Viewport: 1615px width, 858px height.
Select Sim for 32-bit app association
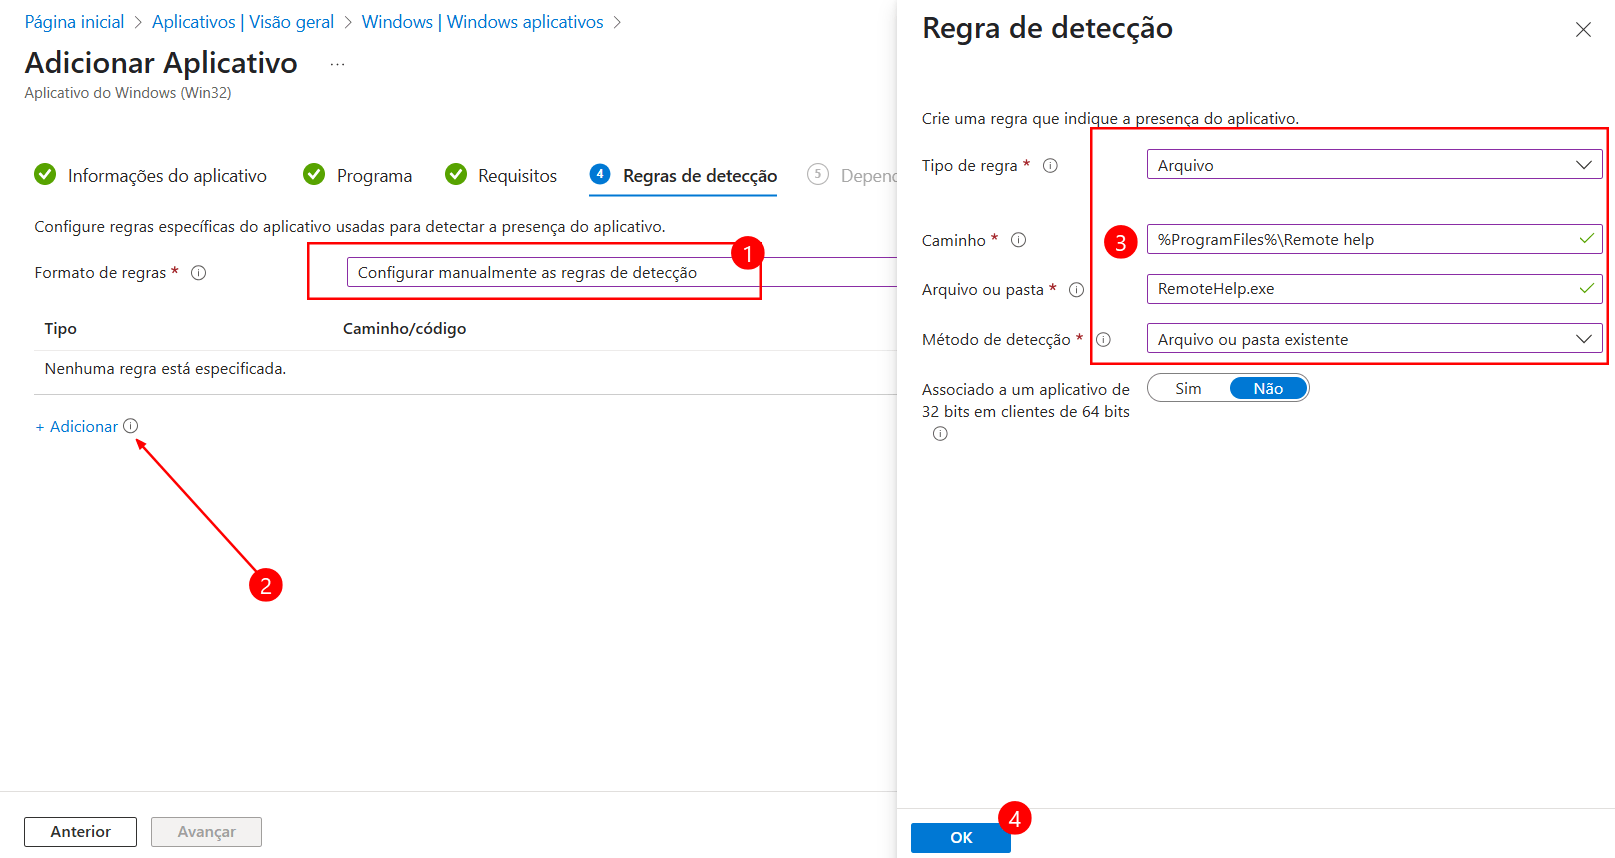click(x=1188, y=389)
